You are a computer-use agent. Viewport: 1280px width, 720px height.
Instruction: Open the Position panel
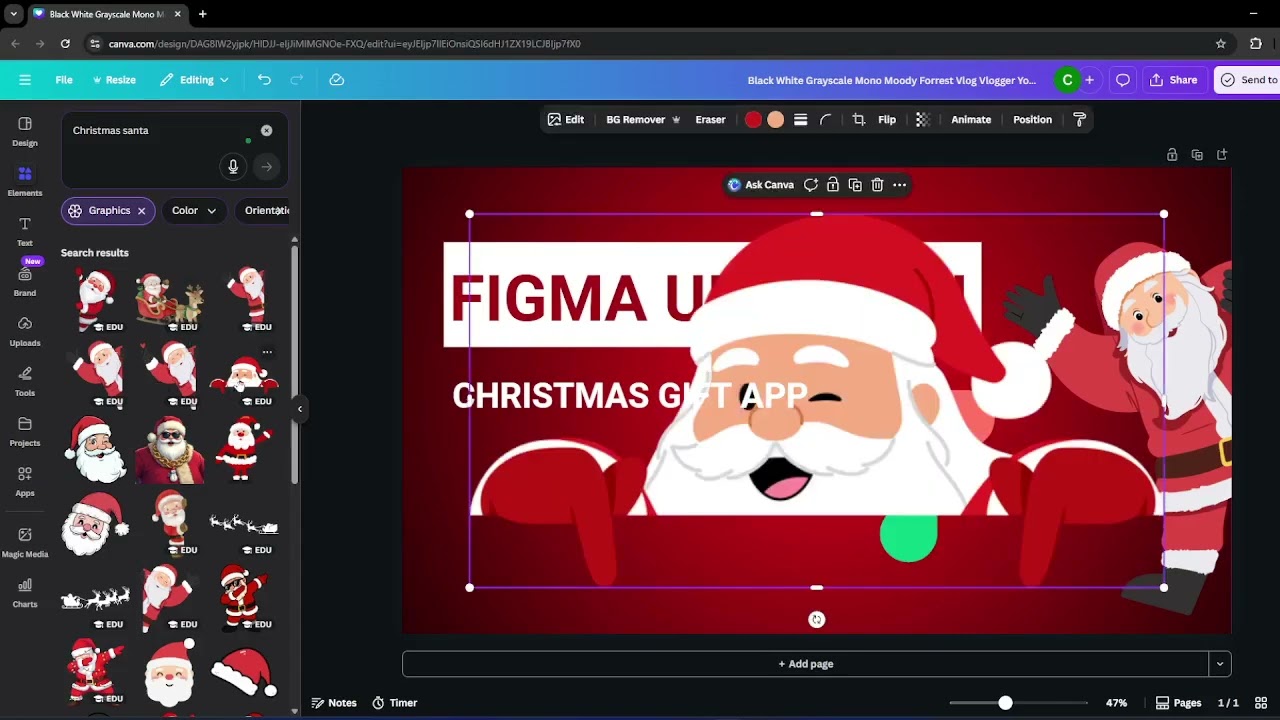[1032, 120]
